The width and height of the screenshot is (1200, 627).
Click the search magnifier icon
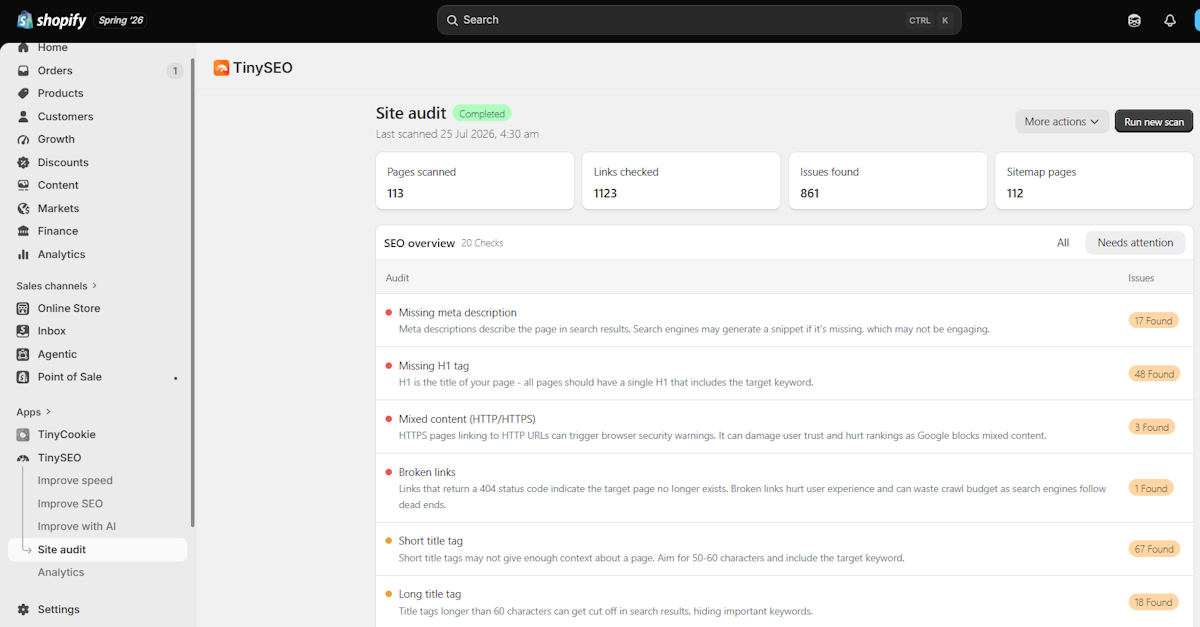pos(452,20)
